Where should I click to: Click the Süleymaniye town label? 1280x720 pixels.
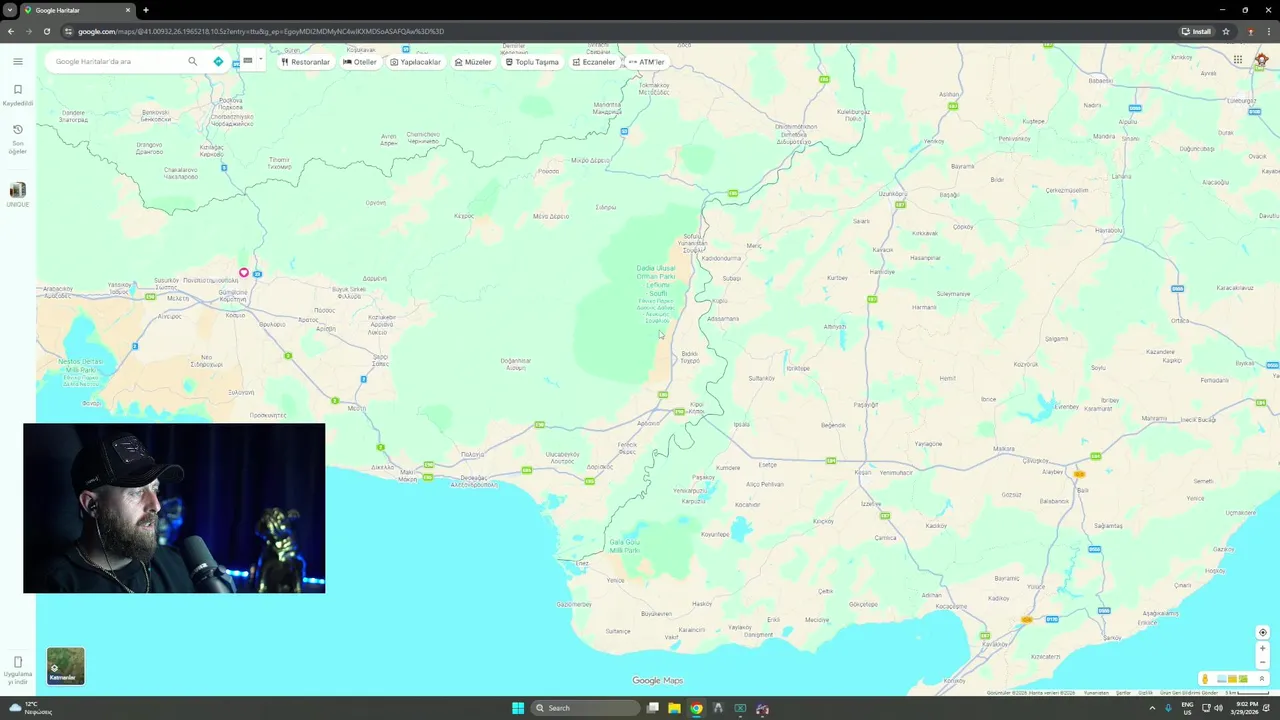(x=953, y=294)
